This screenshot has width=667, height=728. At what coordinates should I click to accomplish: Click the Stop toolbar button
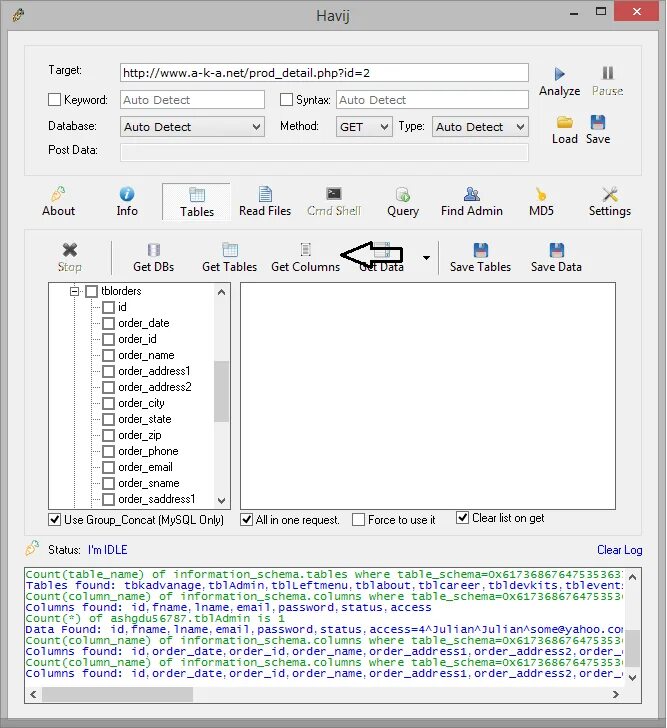point(70,258)
